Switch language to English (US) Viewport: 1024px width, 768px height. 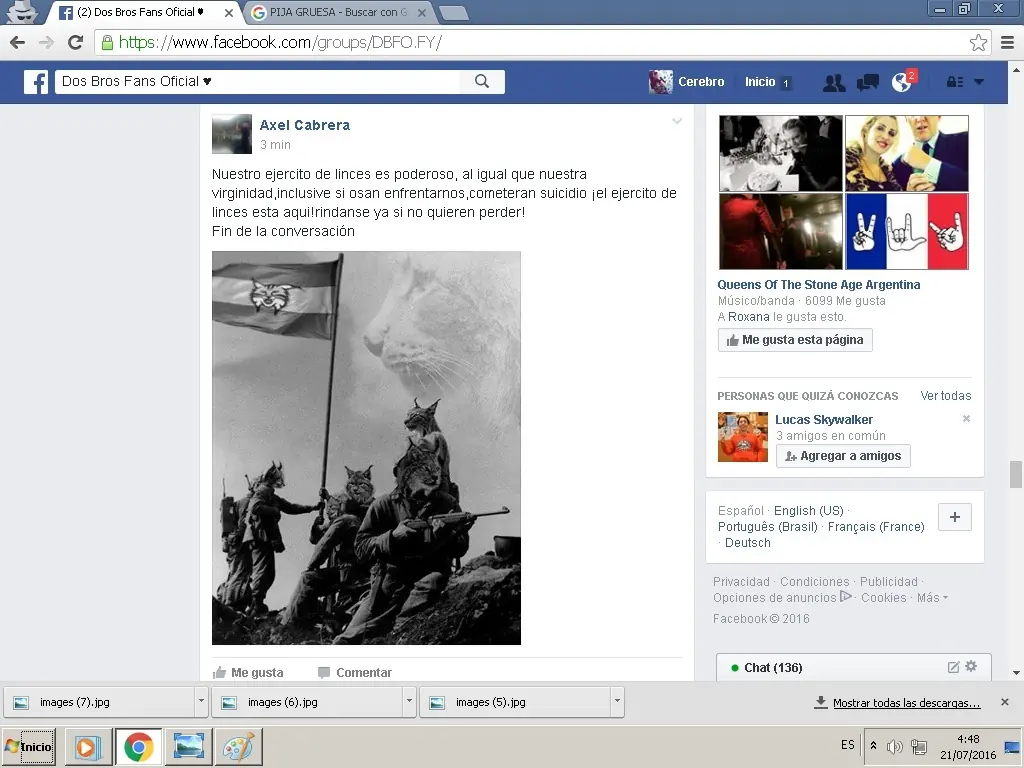808,511
